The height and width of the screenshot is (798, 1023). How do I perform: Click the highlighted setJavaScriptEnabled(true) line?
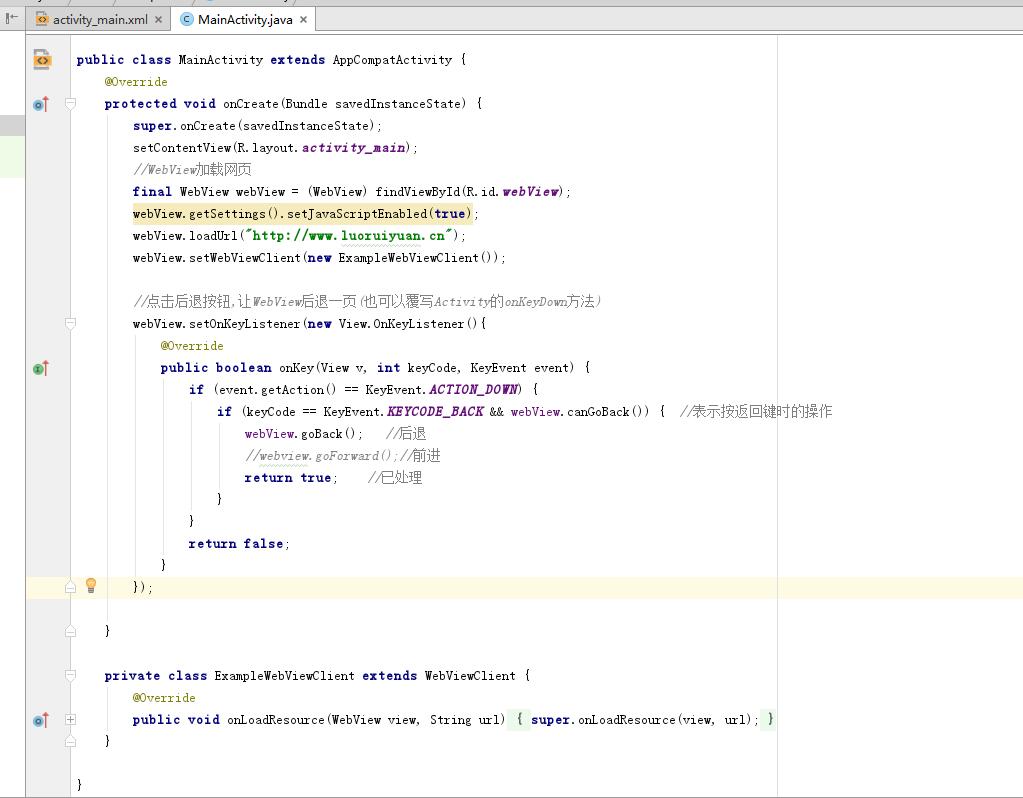coord(305,213)
